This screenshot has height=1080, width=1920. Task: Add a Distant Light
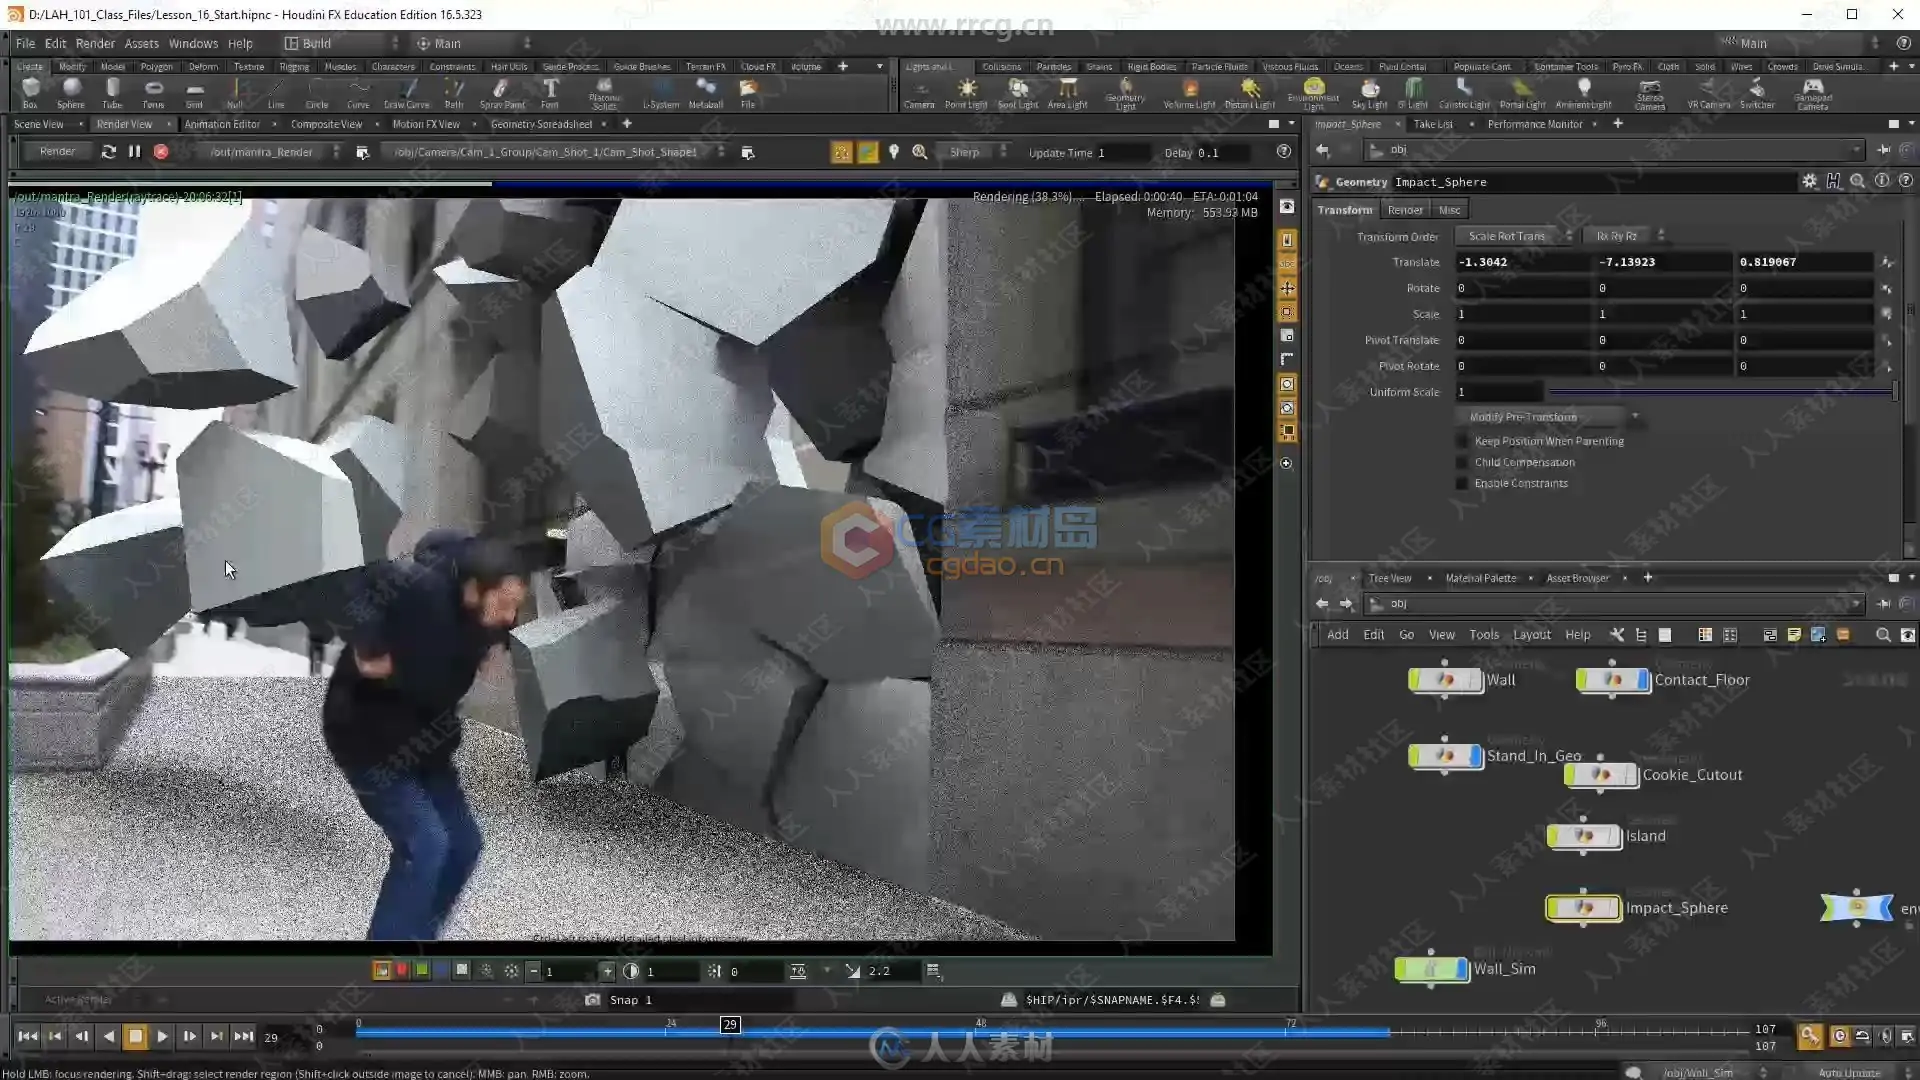click(x=1250, y=93)
